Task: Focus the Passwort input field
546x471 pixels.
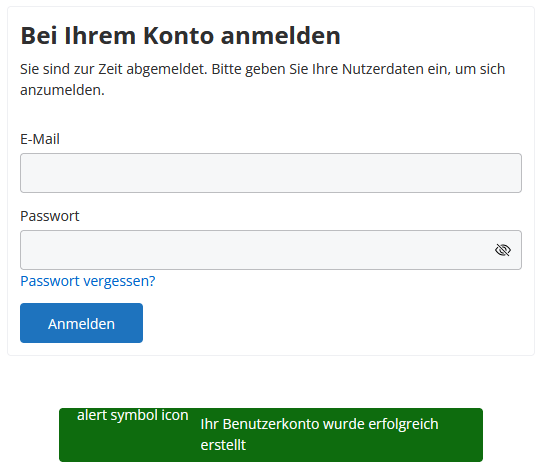Action: [271, 250]
